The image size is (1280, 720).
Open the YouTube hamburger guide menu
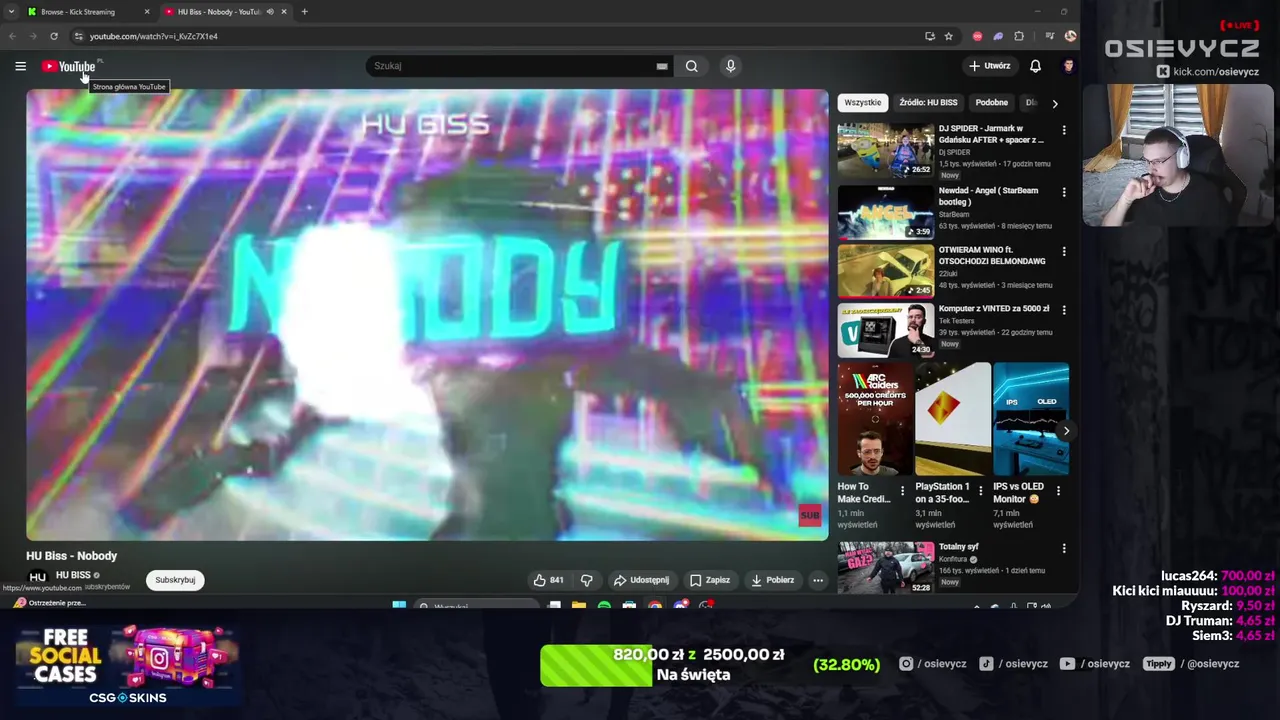(20, 66)
